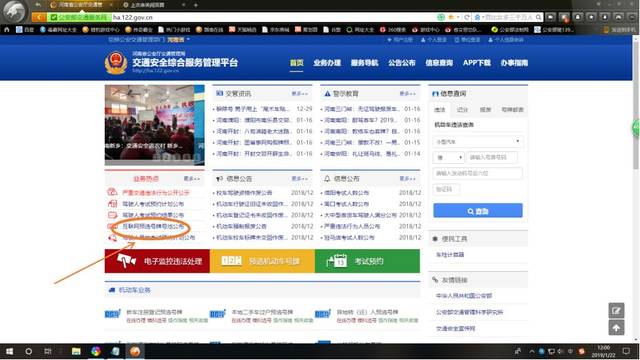Open 更多 in 信息公布 panel
Screen dimensions: 640x360
click(x=407, y=178)
